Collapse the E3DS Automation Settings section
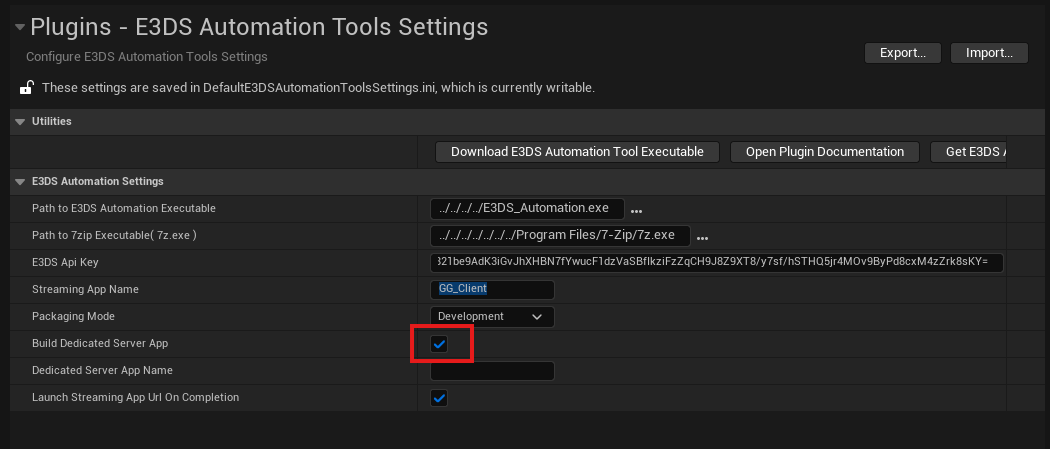 [21, 182]
